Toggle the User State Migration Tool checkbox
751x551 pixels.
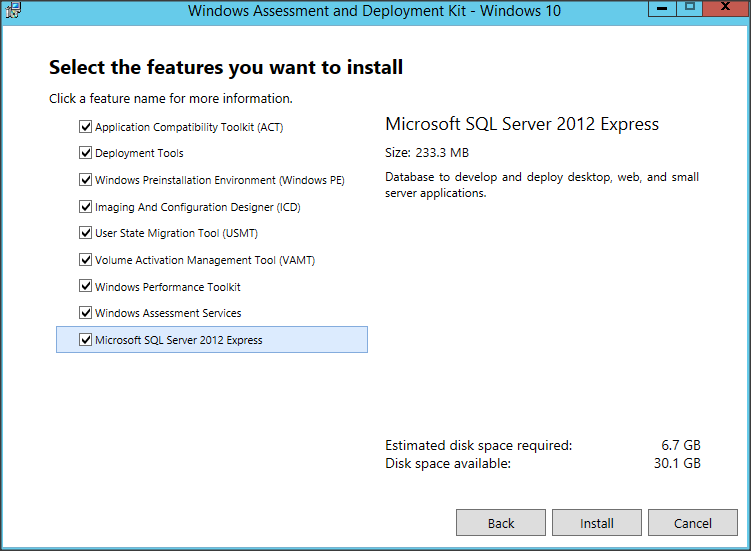tap(85, 233)
